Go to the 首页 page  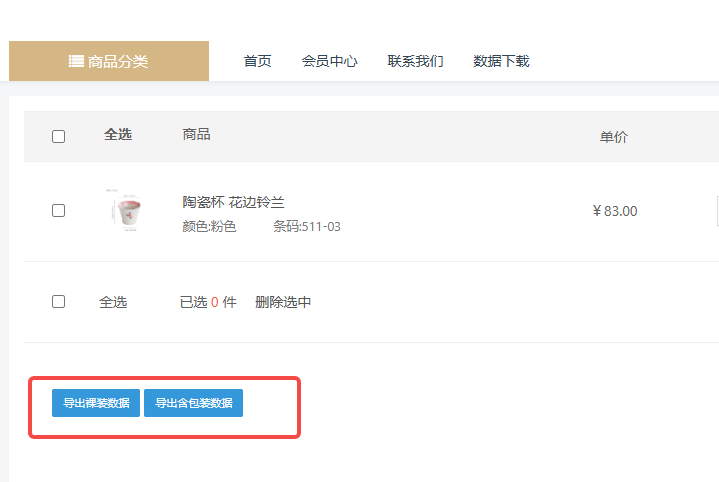pyautogui.click(x=257, y=61)
